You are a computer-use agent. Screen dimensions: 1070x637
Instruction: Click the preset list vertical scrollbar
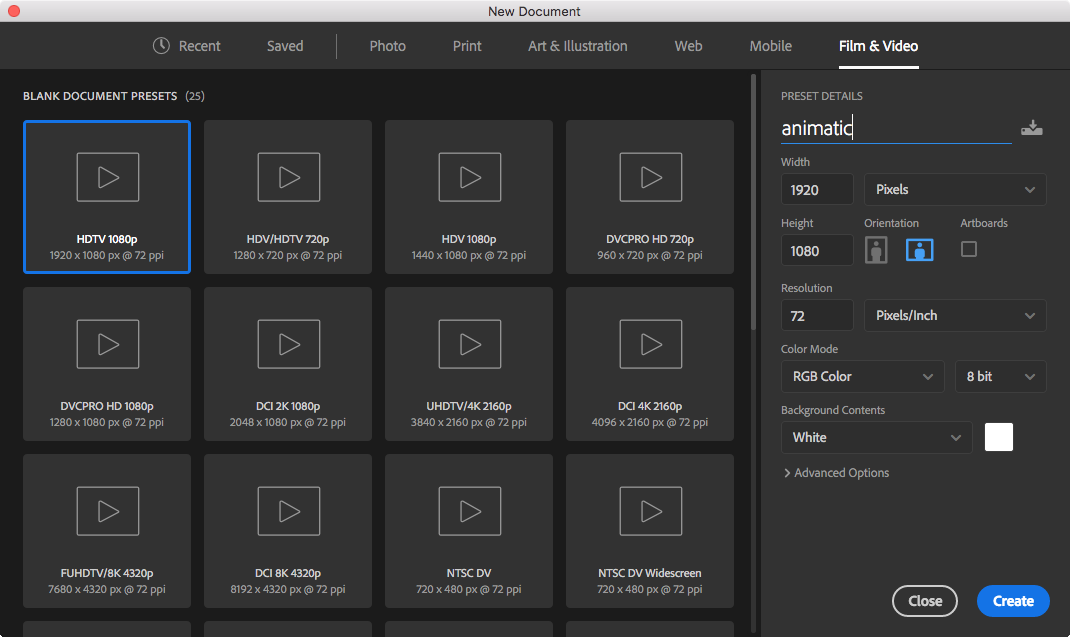coord(753,202)
